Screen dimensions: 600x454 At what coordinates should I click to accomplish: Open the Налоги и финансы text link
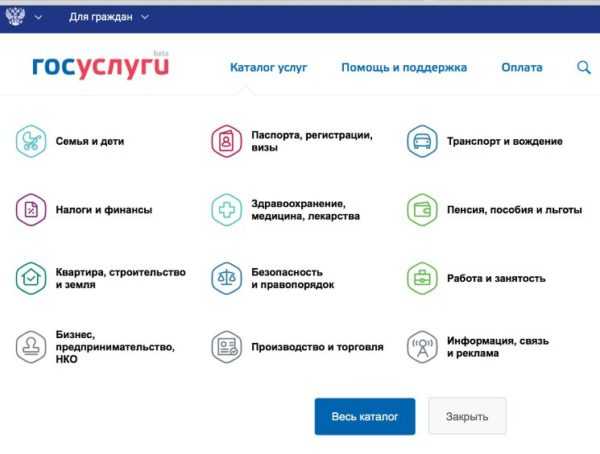[104, 210]
